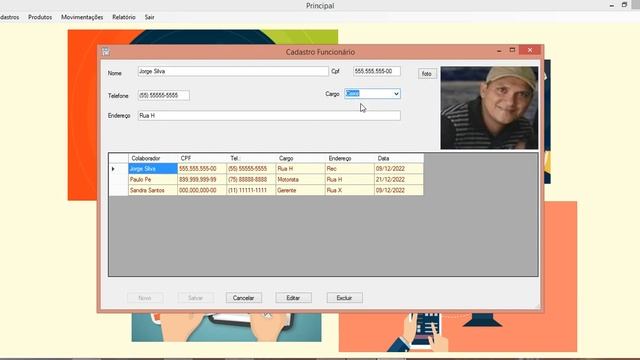Click the Cargo column header in grid
Image resolution: width=640 pixels, height=360 pixels.
pos(300,158)
